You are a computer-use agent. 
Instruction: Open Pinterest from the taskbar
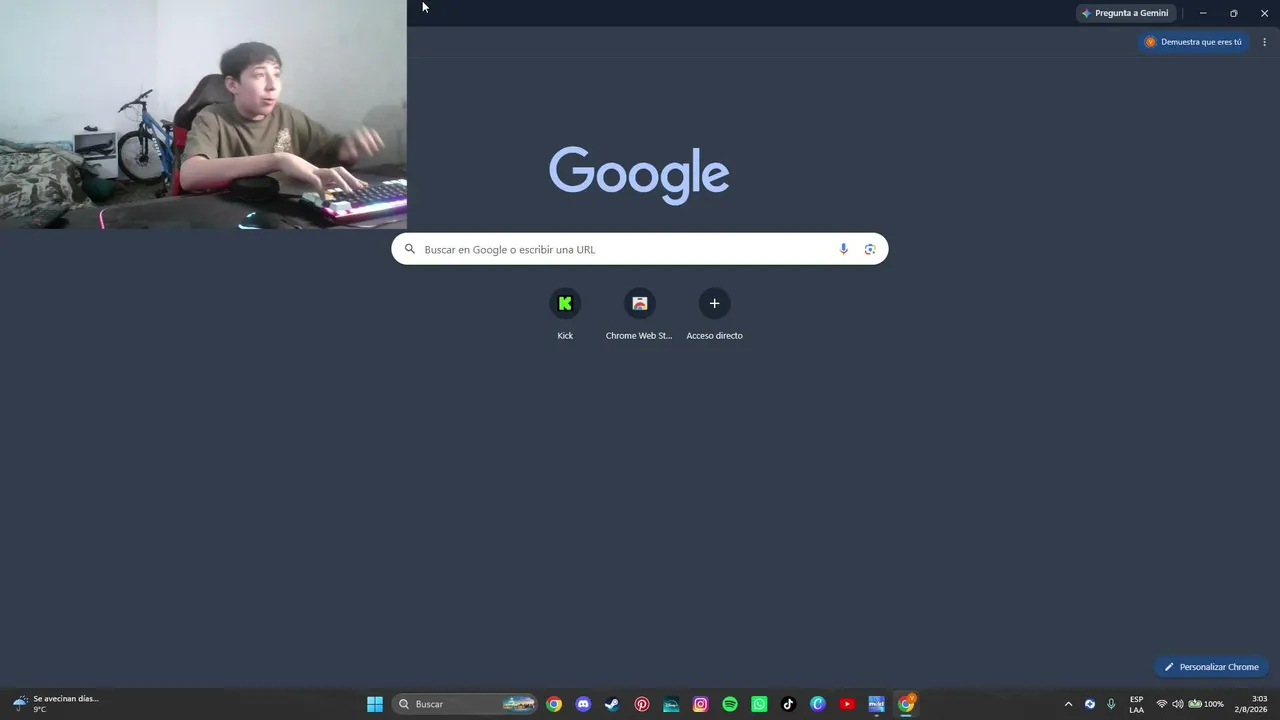click(642, 704)
